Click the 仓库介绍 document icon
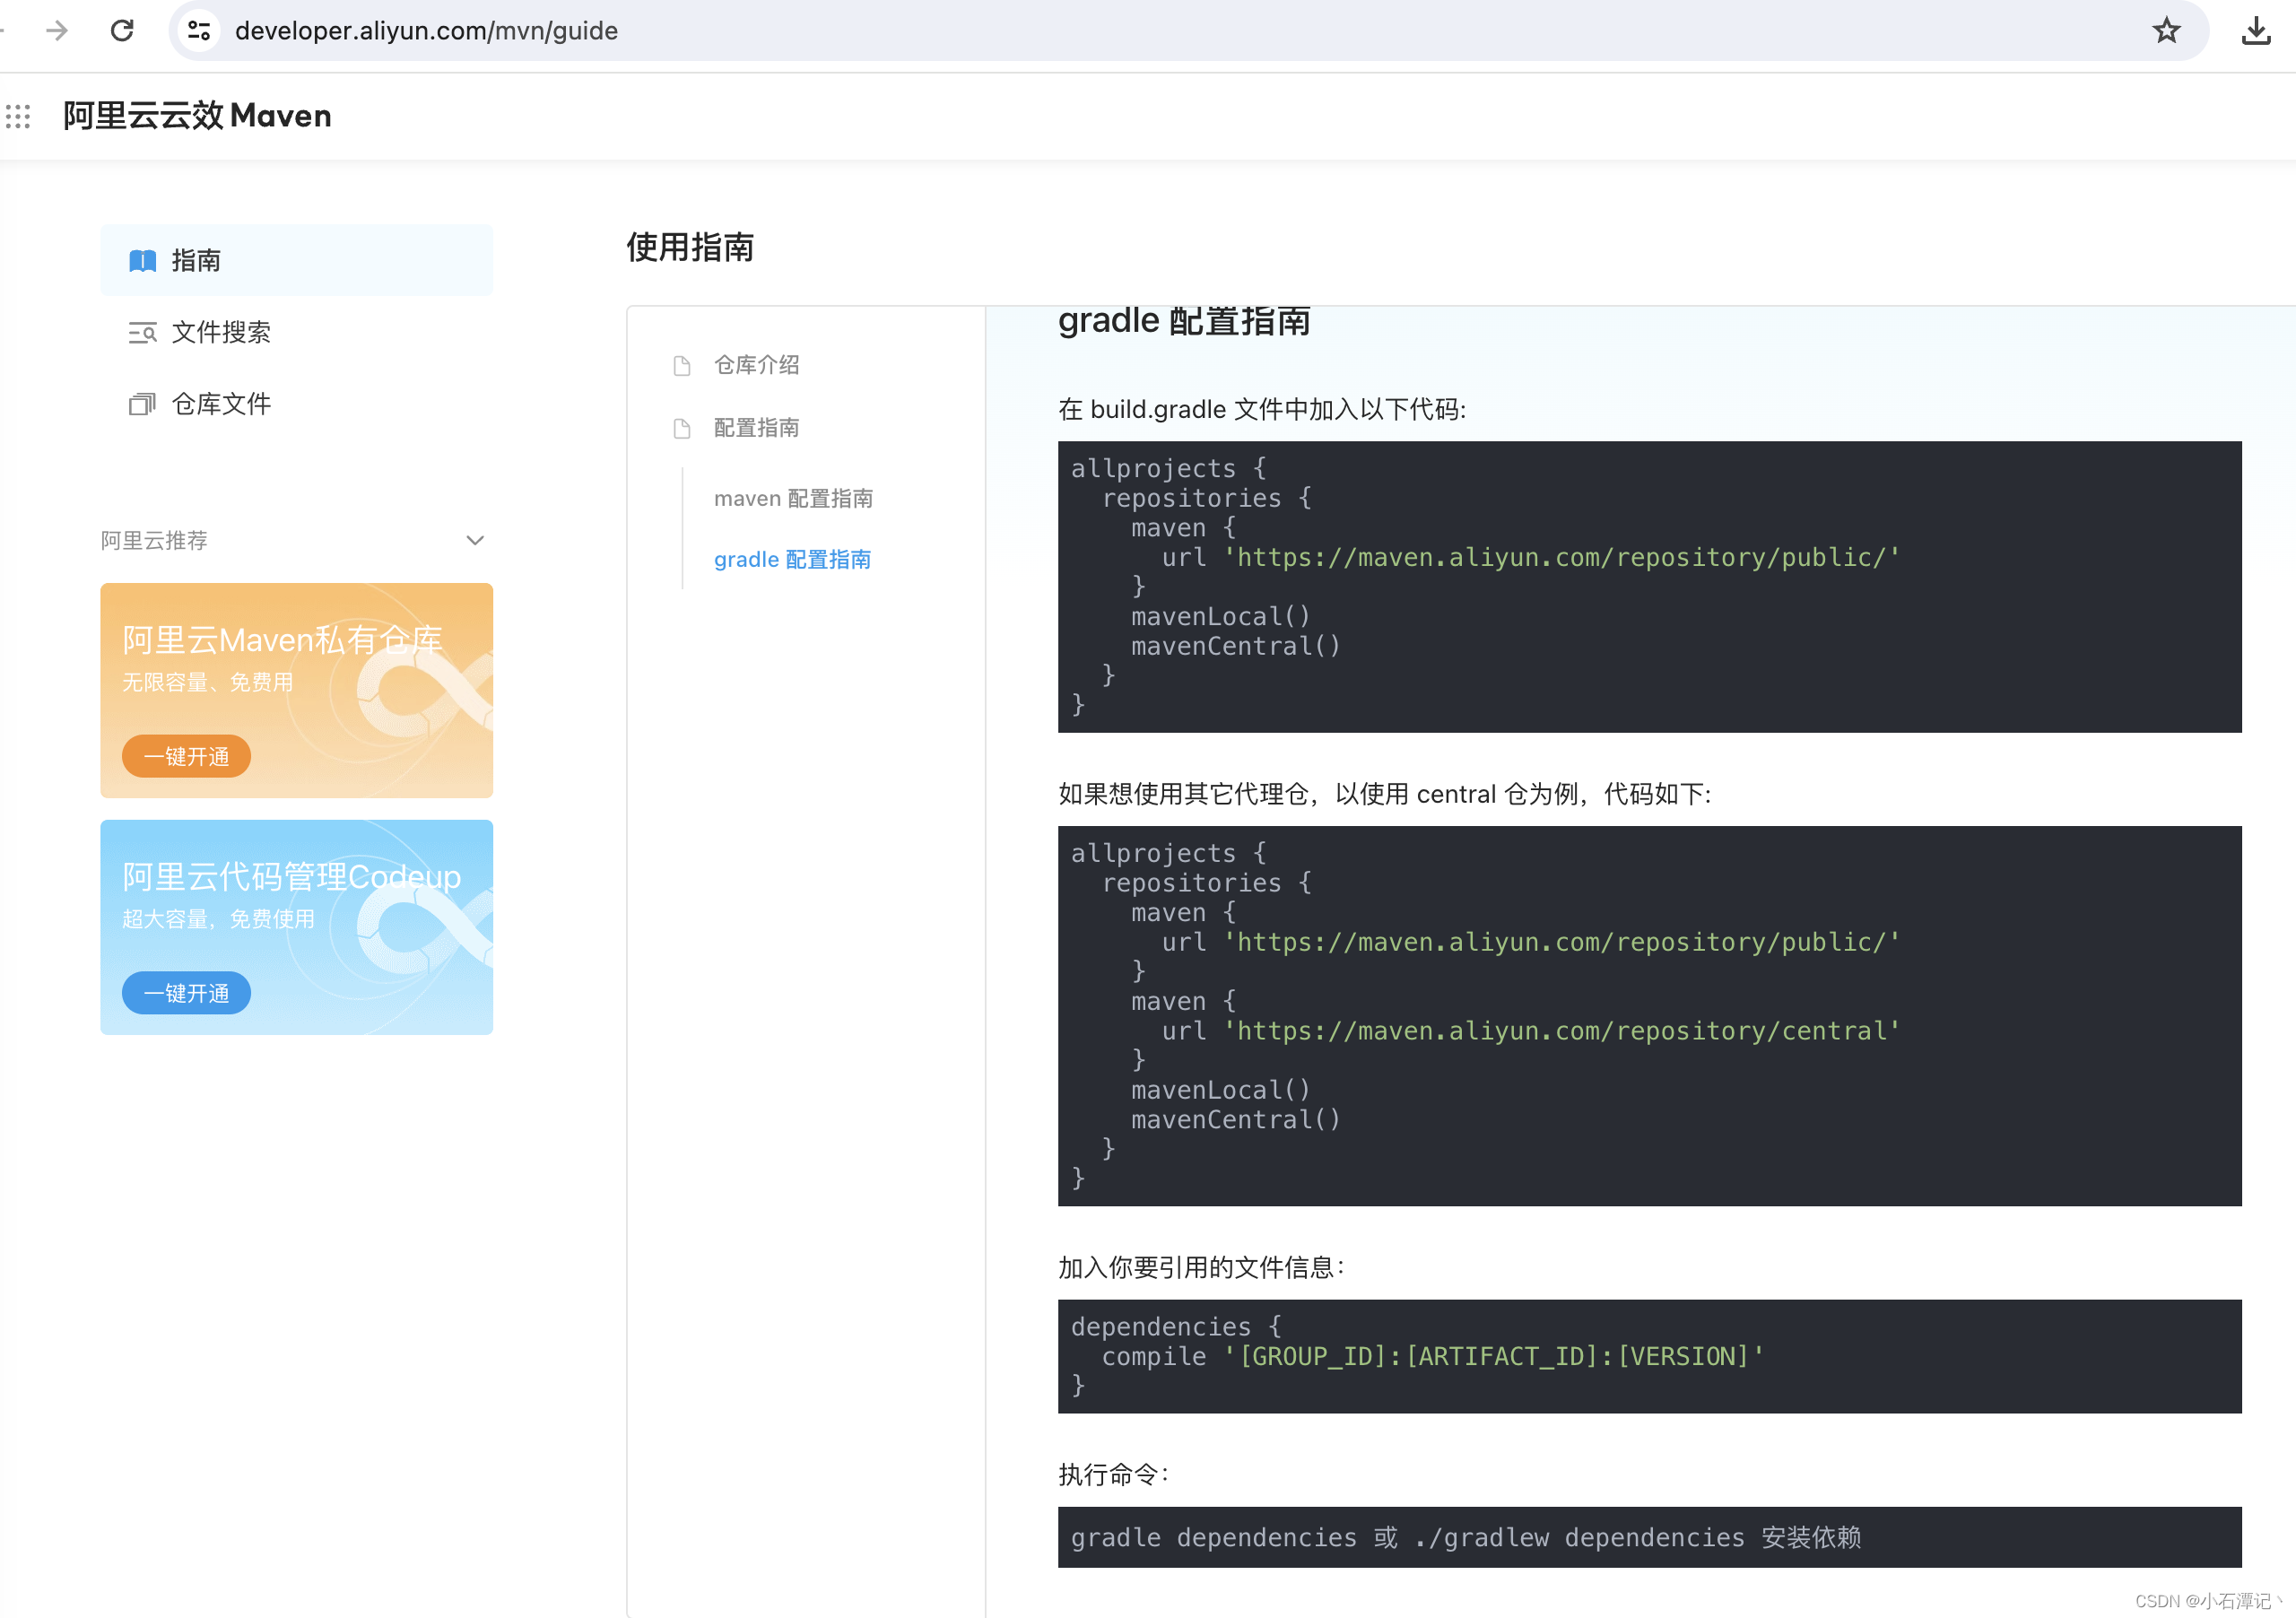2296x1618 pixels. tap(682, 366)
